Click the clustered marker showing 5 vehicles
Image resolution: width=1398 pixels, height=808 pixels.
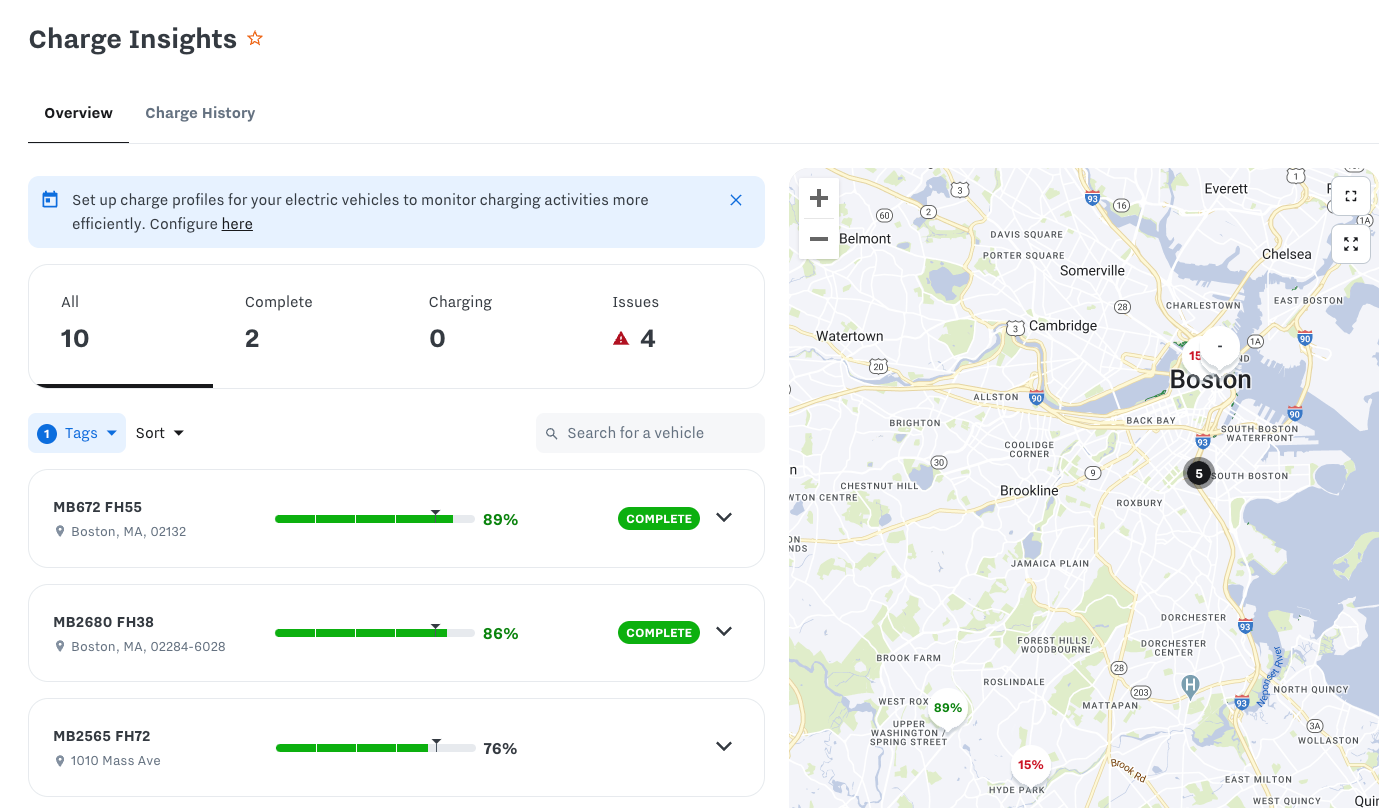(x=1198, y=472)
